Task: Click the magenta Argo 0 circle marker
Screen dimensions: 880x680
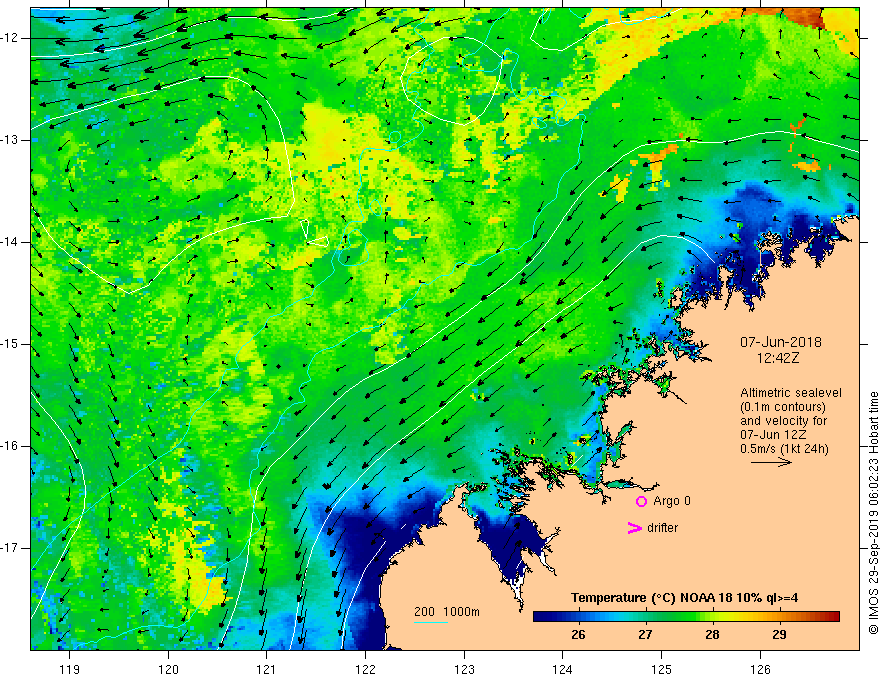Action: 641,501
